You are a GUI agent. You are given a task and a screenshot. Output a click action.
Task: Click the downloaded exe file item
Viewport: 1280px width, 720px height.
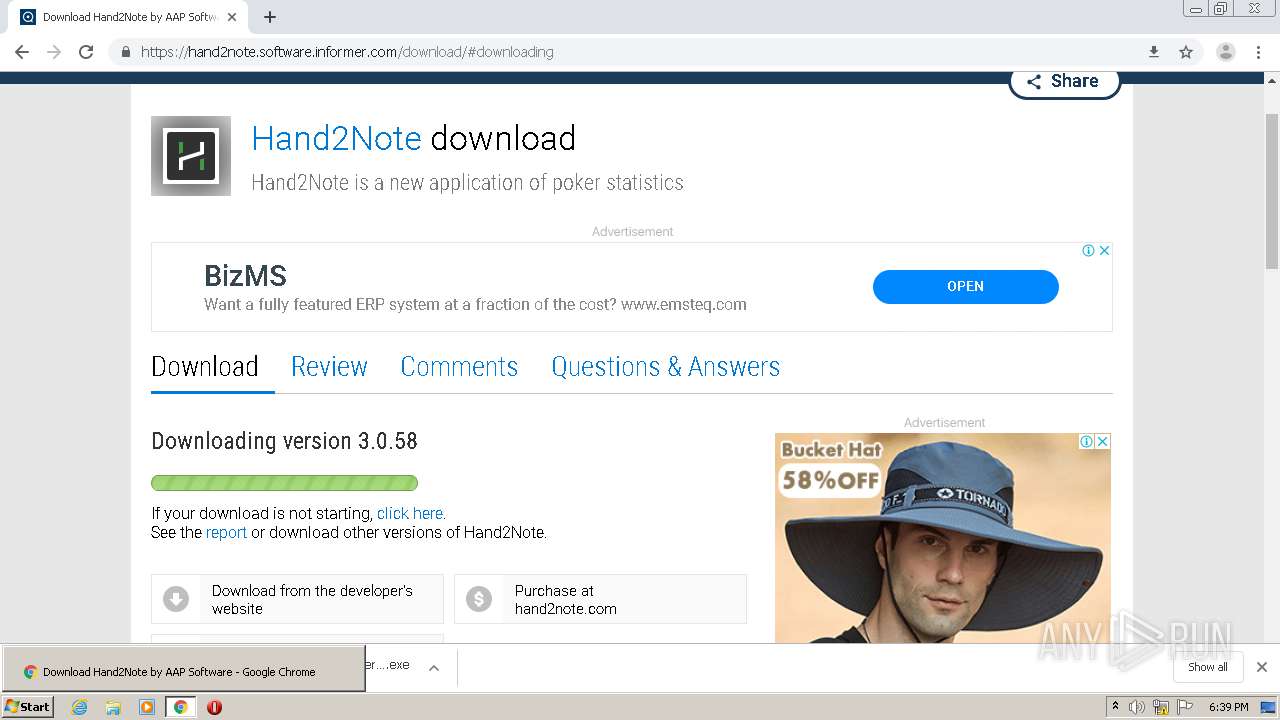[x=390, y=667]
